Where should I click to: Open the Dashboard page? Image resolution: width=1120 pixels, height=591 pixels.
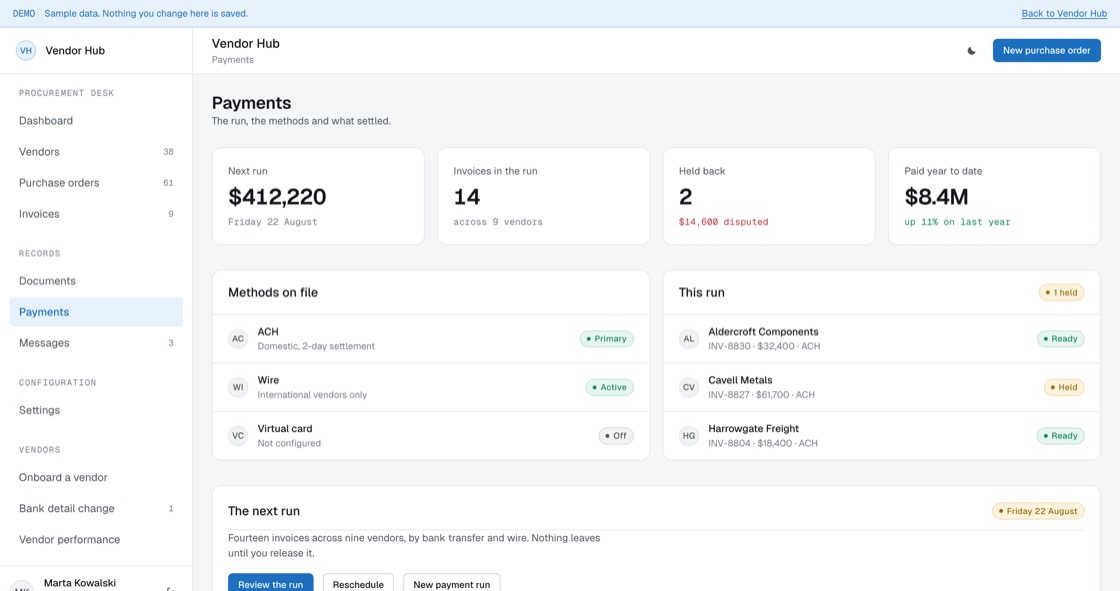pyautogui.click(x=96, y=121)
